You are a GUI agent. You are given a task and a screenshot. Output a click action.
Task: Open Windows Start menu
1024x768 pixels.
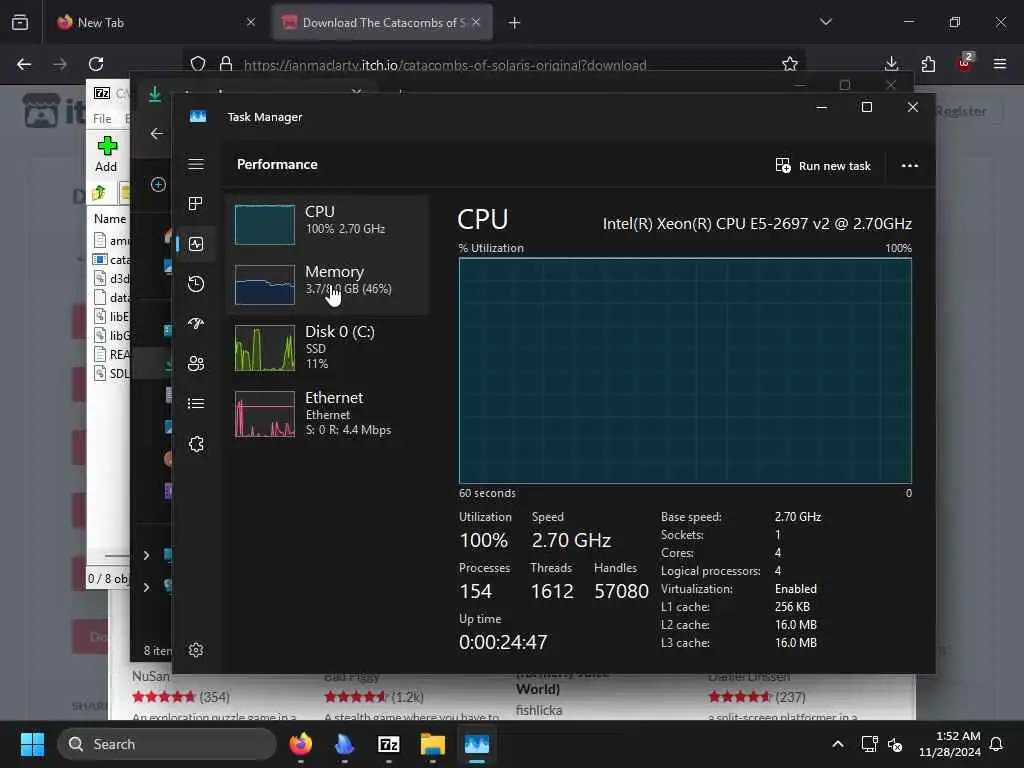pos(32,744)
